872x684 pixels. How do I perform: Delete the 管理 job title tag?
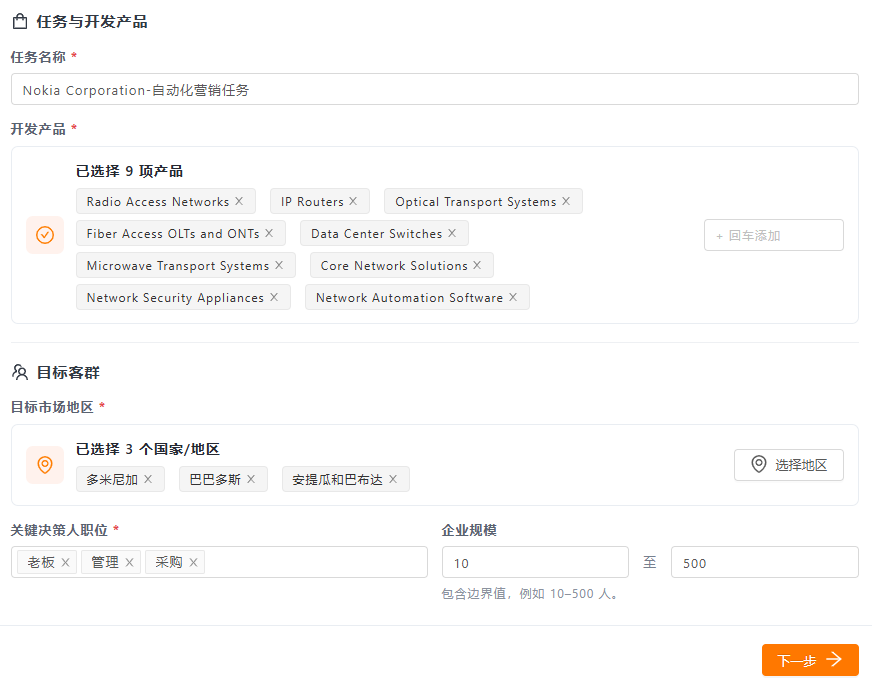[x=130, y=562]
